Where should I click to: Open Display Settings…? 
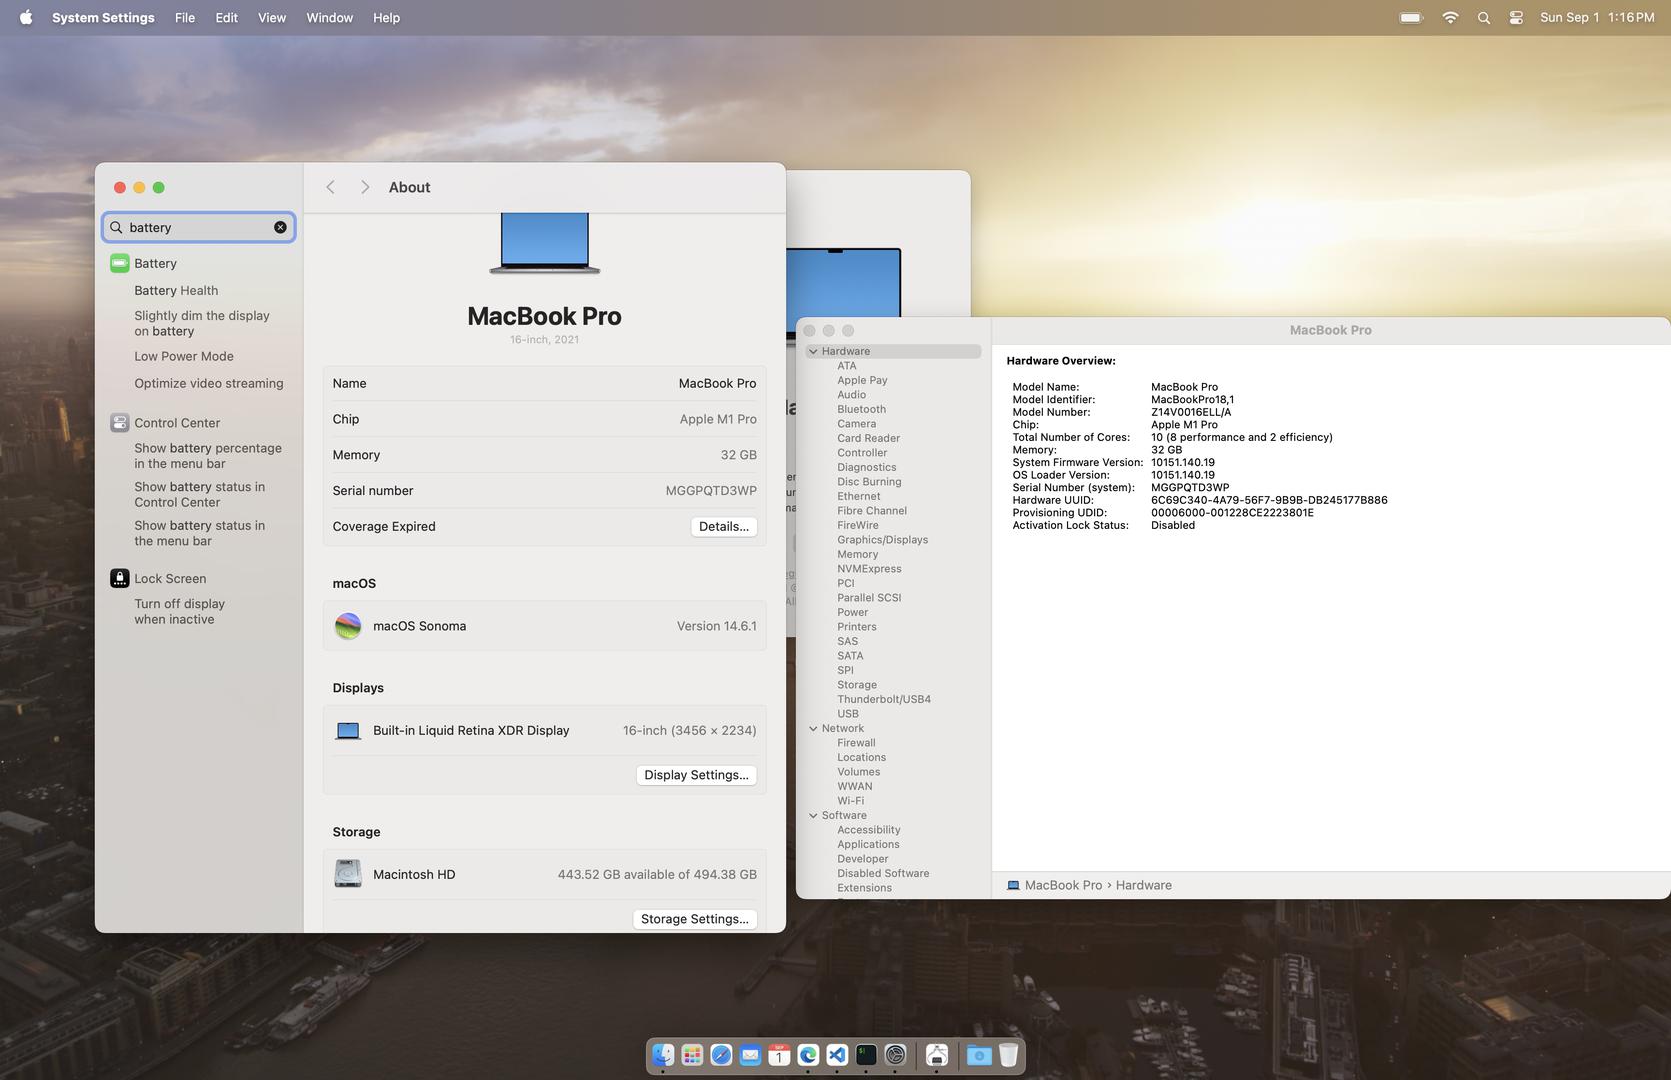point(696,775)
